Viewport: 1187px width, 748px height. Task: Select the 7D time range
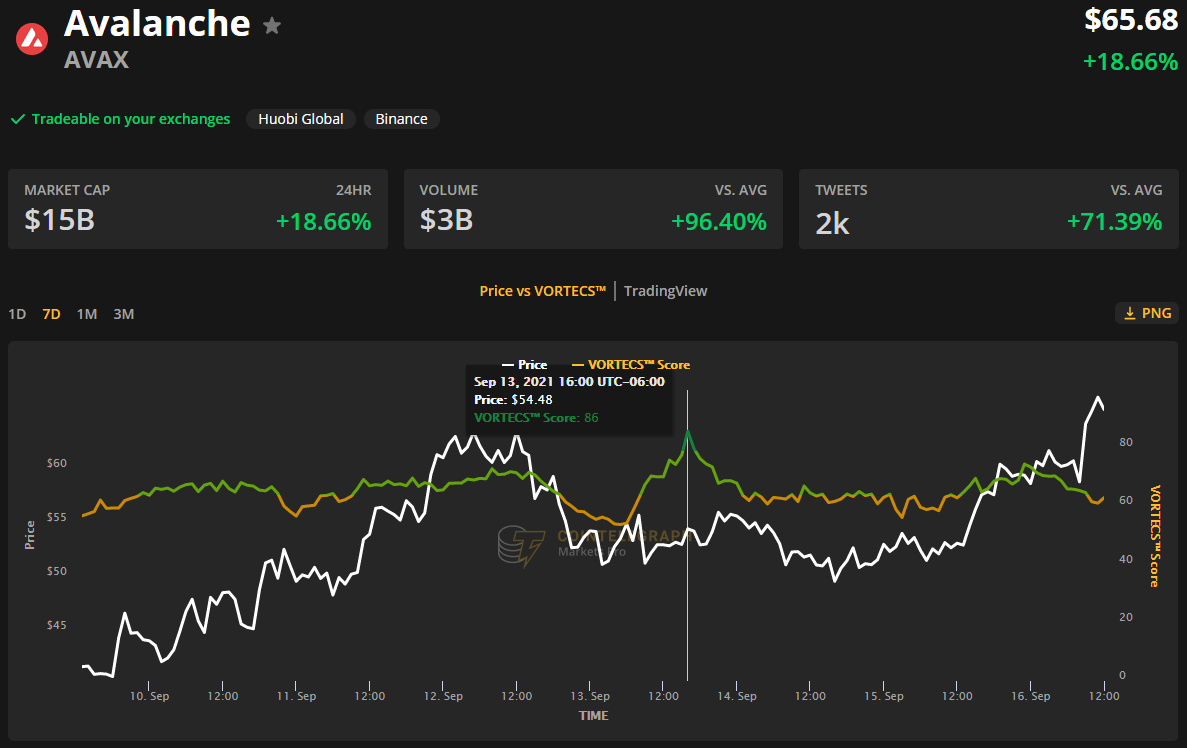(51, 314)
